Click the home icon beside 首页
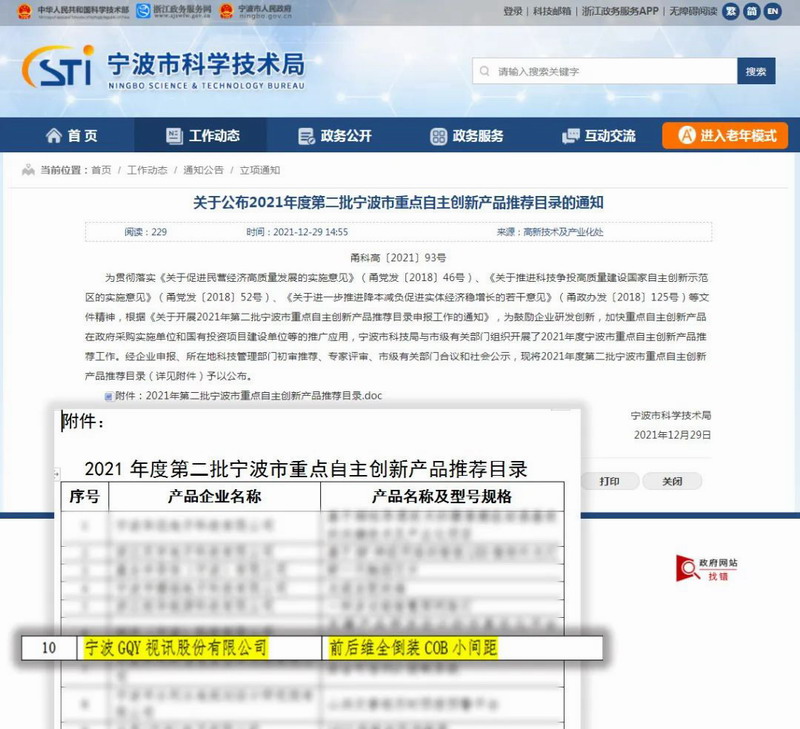Screen dimensions: 800x729 pos(53,136)
